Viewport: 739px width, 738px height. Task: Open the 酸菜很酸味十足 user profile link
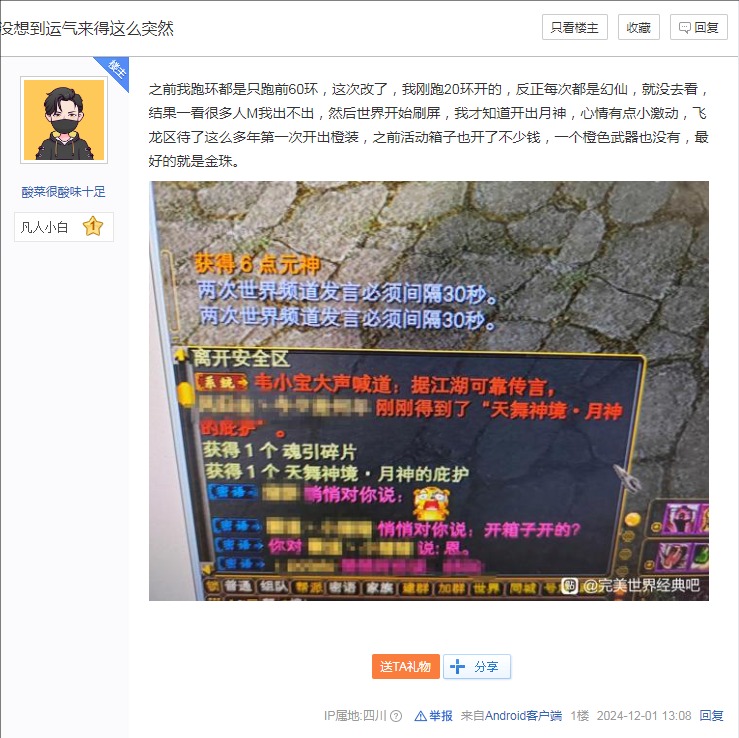(63, 192)
